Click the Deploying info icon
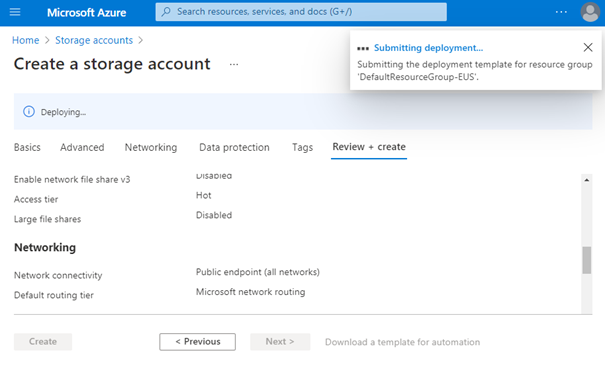Image resolution: width=605 pixels, height=371 pixels. pos(29,112)
